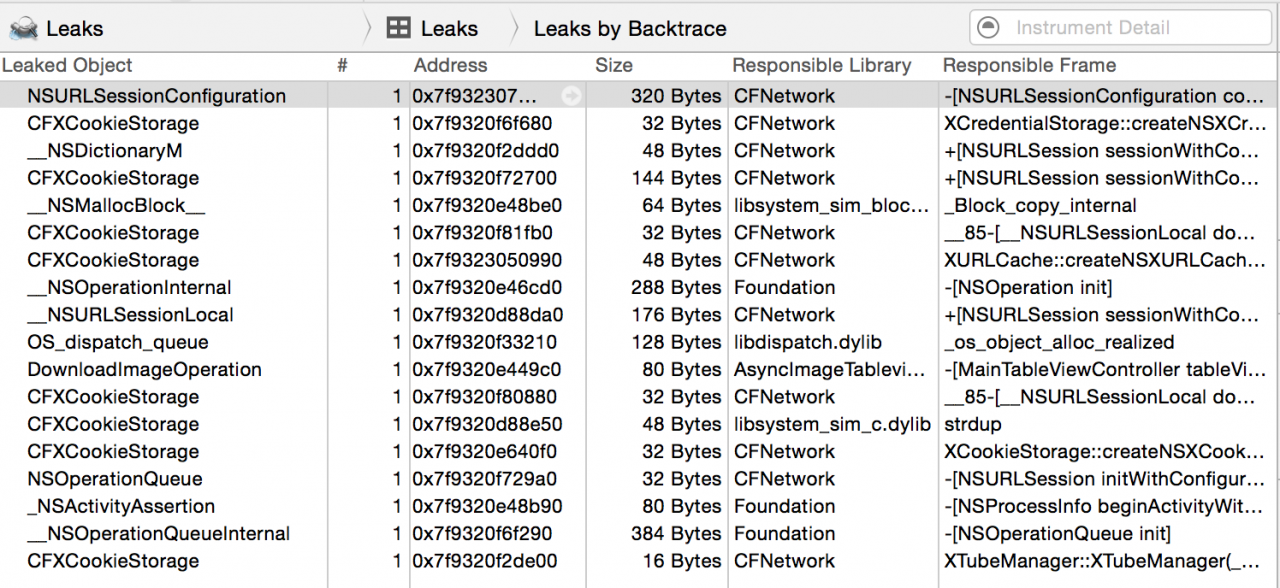Sort by Responsible Frame column header
The width and height of the screenshot is (1280, 588).
pyautogui.click(x=1029, y=65)
